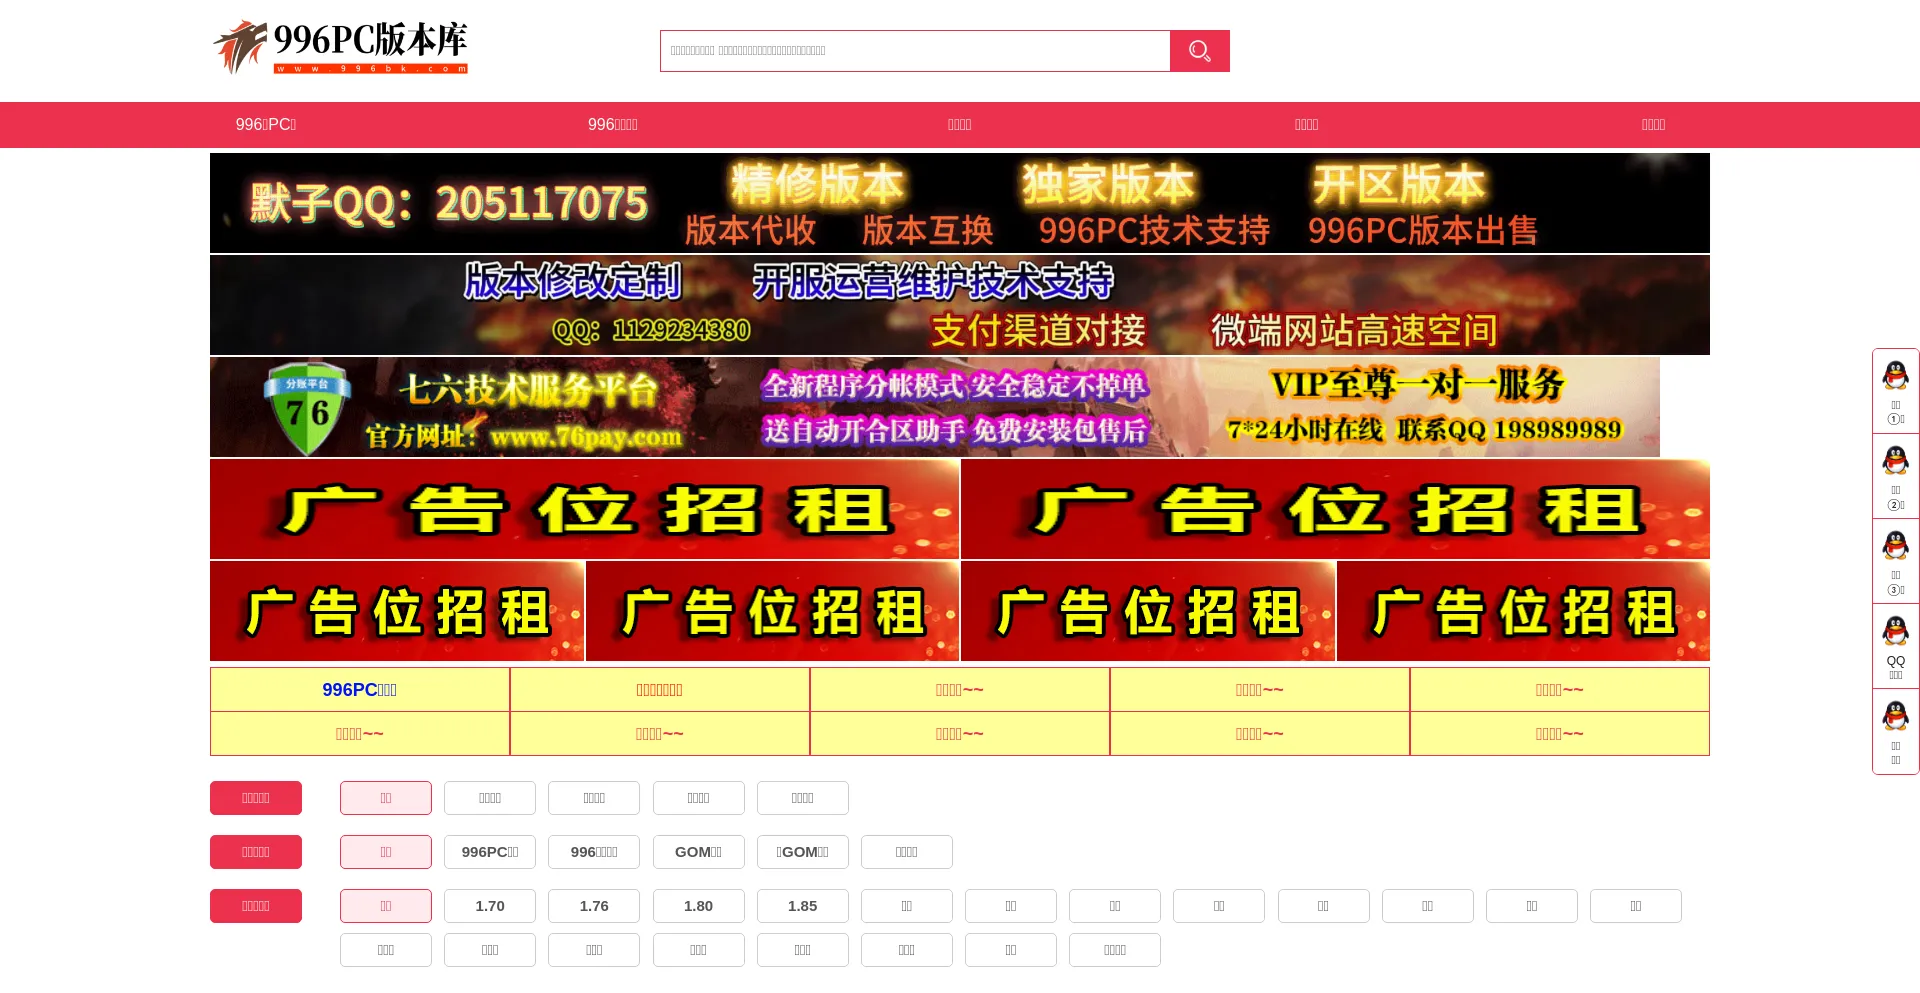Click the 996PC版本库 site logo
The width and height of the screenshot is (1920, 993).
[340, 47]
